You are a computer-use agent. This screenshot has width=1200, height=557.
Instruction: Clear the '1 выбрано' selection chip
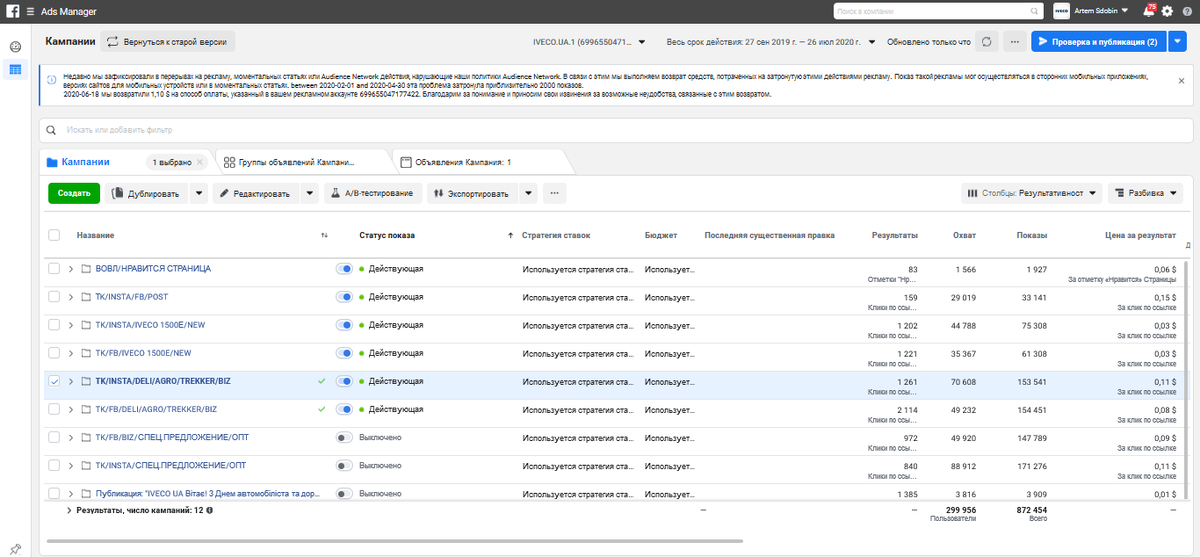click(199, 161)
